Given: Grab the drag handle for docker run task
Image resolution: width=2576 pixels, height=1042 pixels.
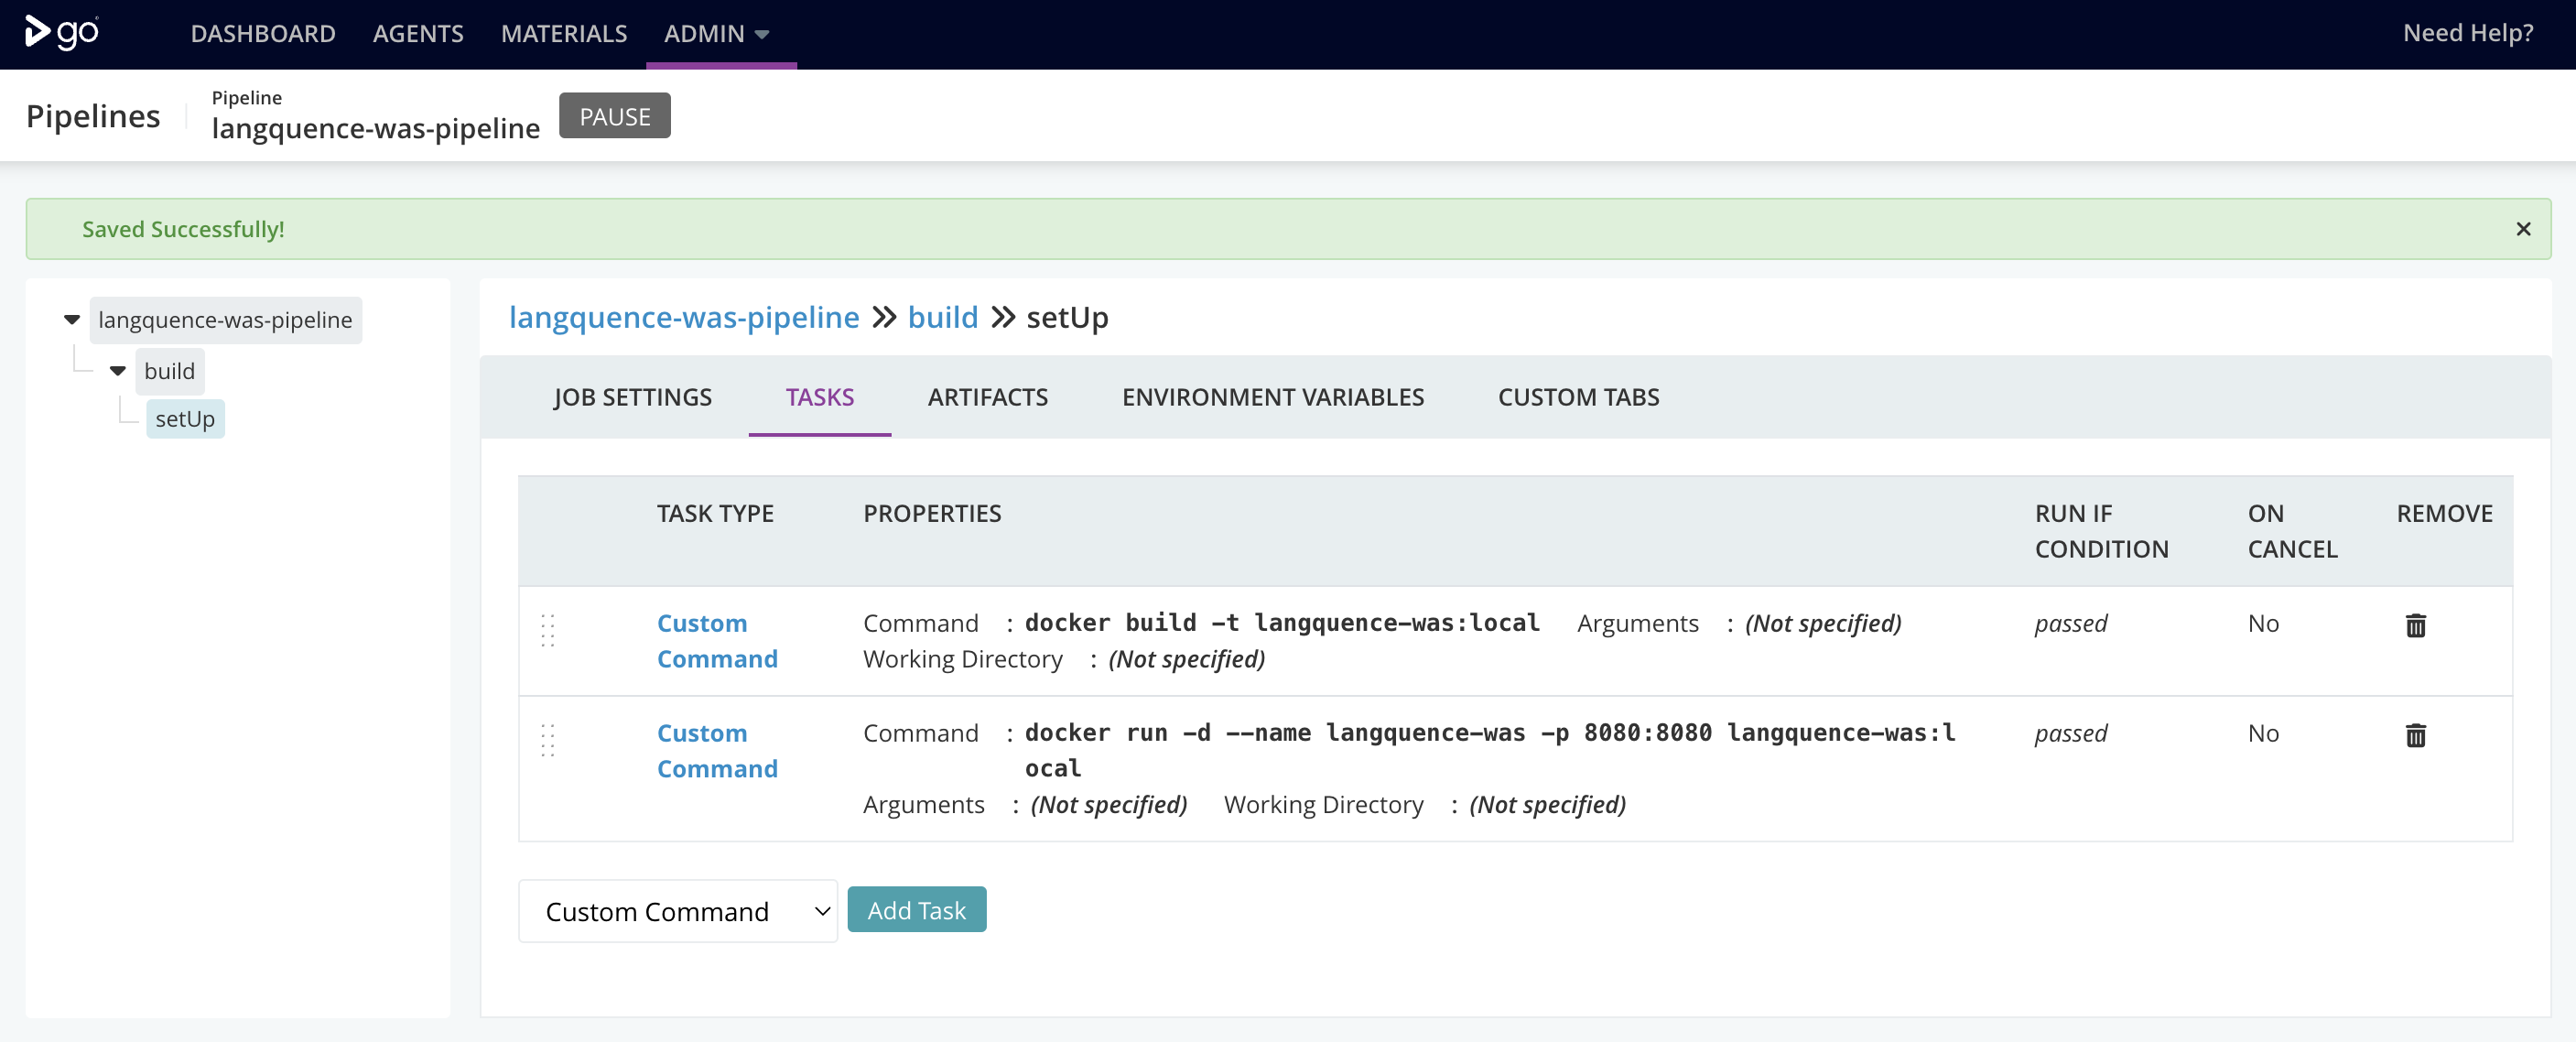Looking at the screenshot, I should coord(548,740).
